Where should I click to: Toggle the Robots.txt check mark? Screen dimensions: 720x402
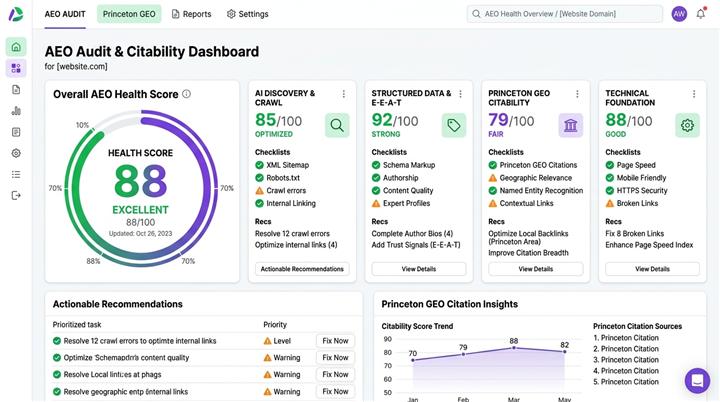(x=259, y=178)
